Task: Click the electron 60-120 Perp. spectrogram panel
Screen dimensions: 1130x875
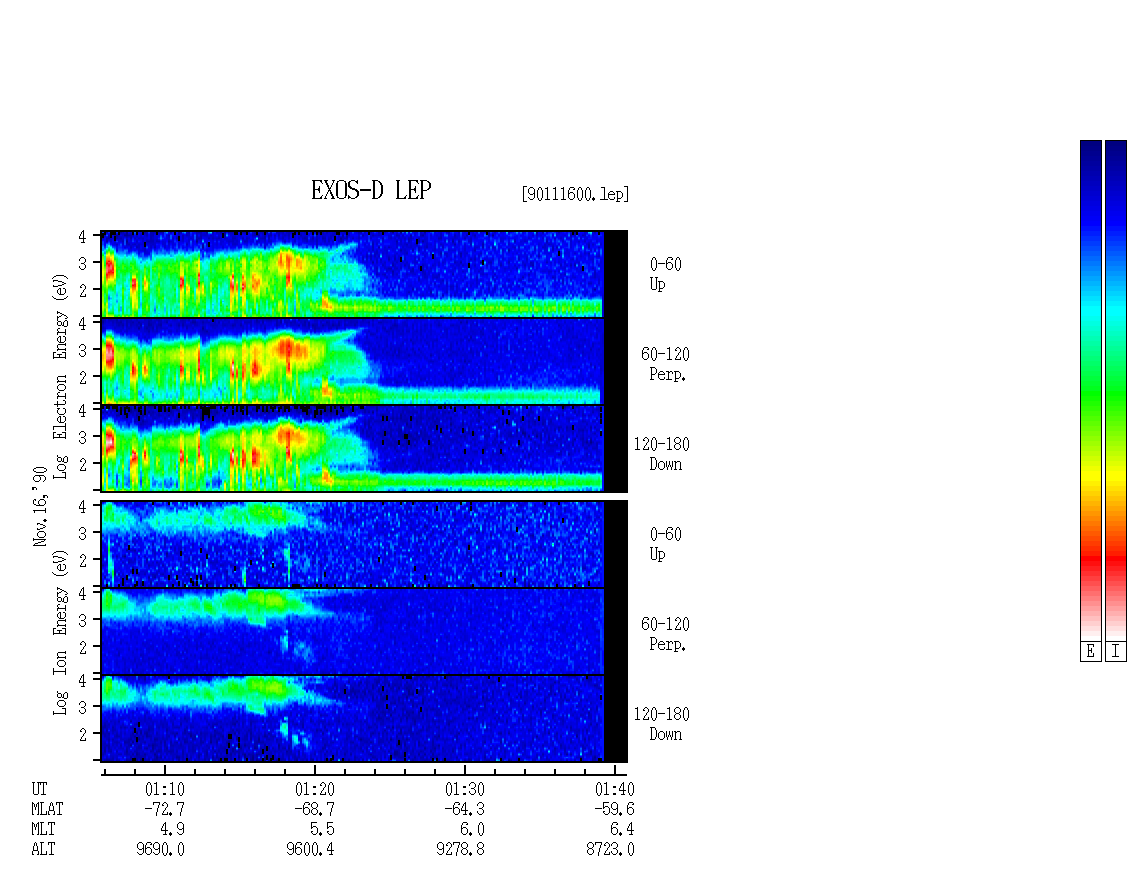Action: tap(364, 361)
